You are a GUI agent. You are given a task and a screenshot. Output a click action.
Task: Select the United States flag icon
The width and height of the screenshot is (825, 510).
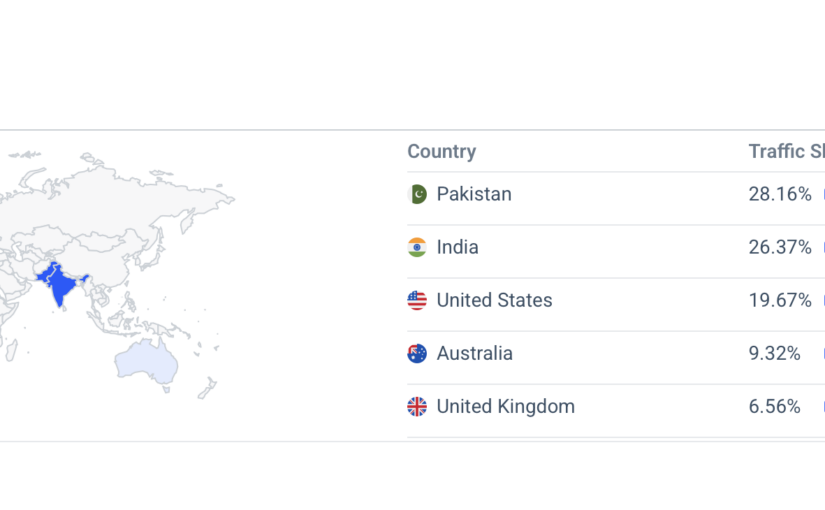click(x=417, y=300)
